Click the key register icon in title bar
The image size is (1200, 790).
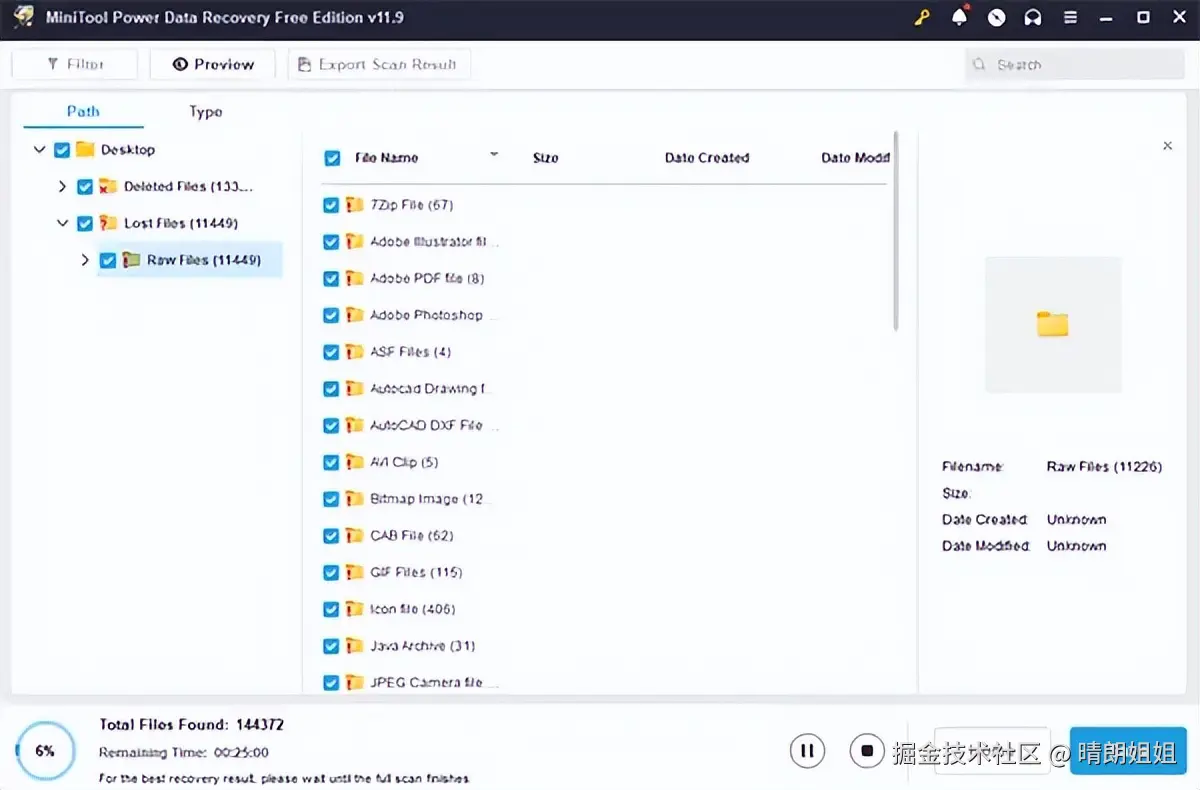(x=922, y=18)
